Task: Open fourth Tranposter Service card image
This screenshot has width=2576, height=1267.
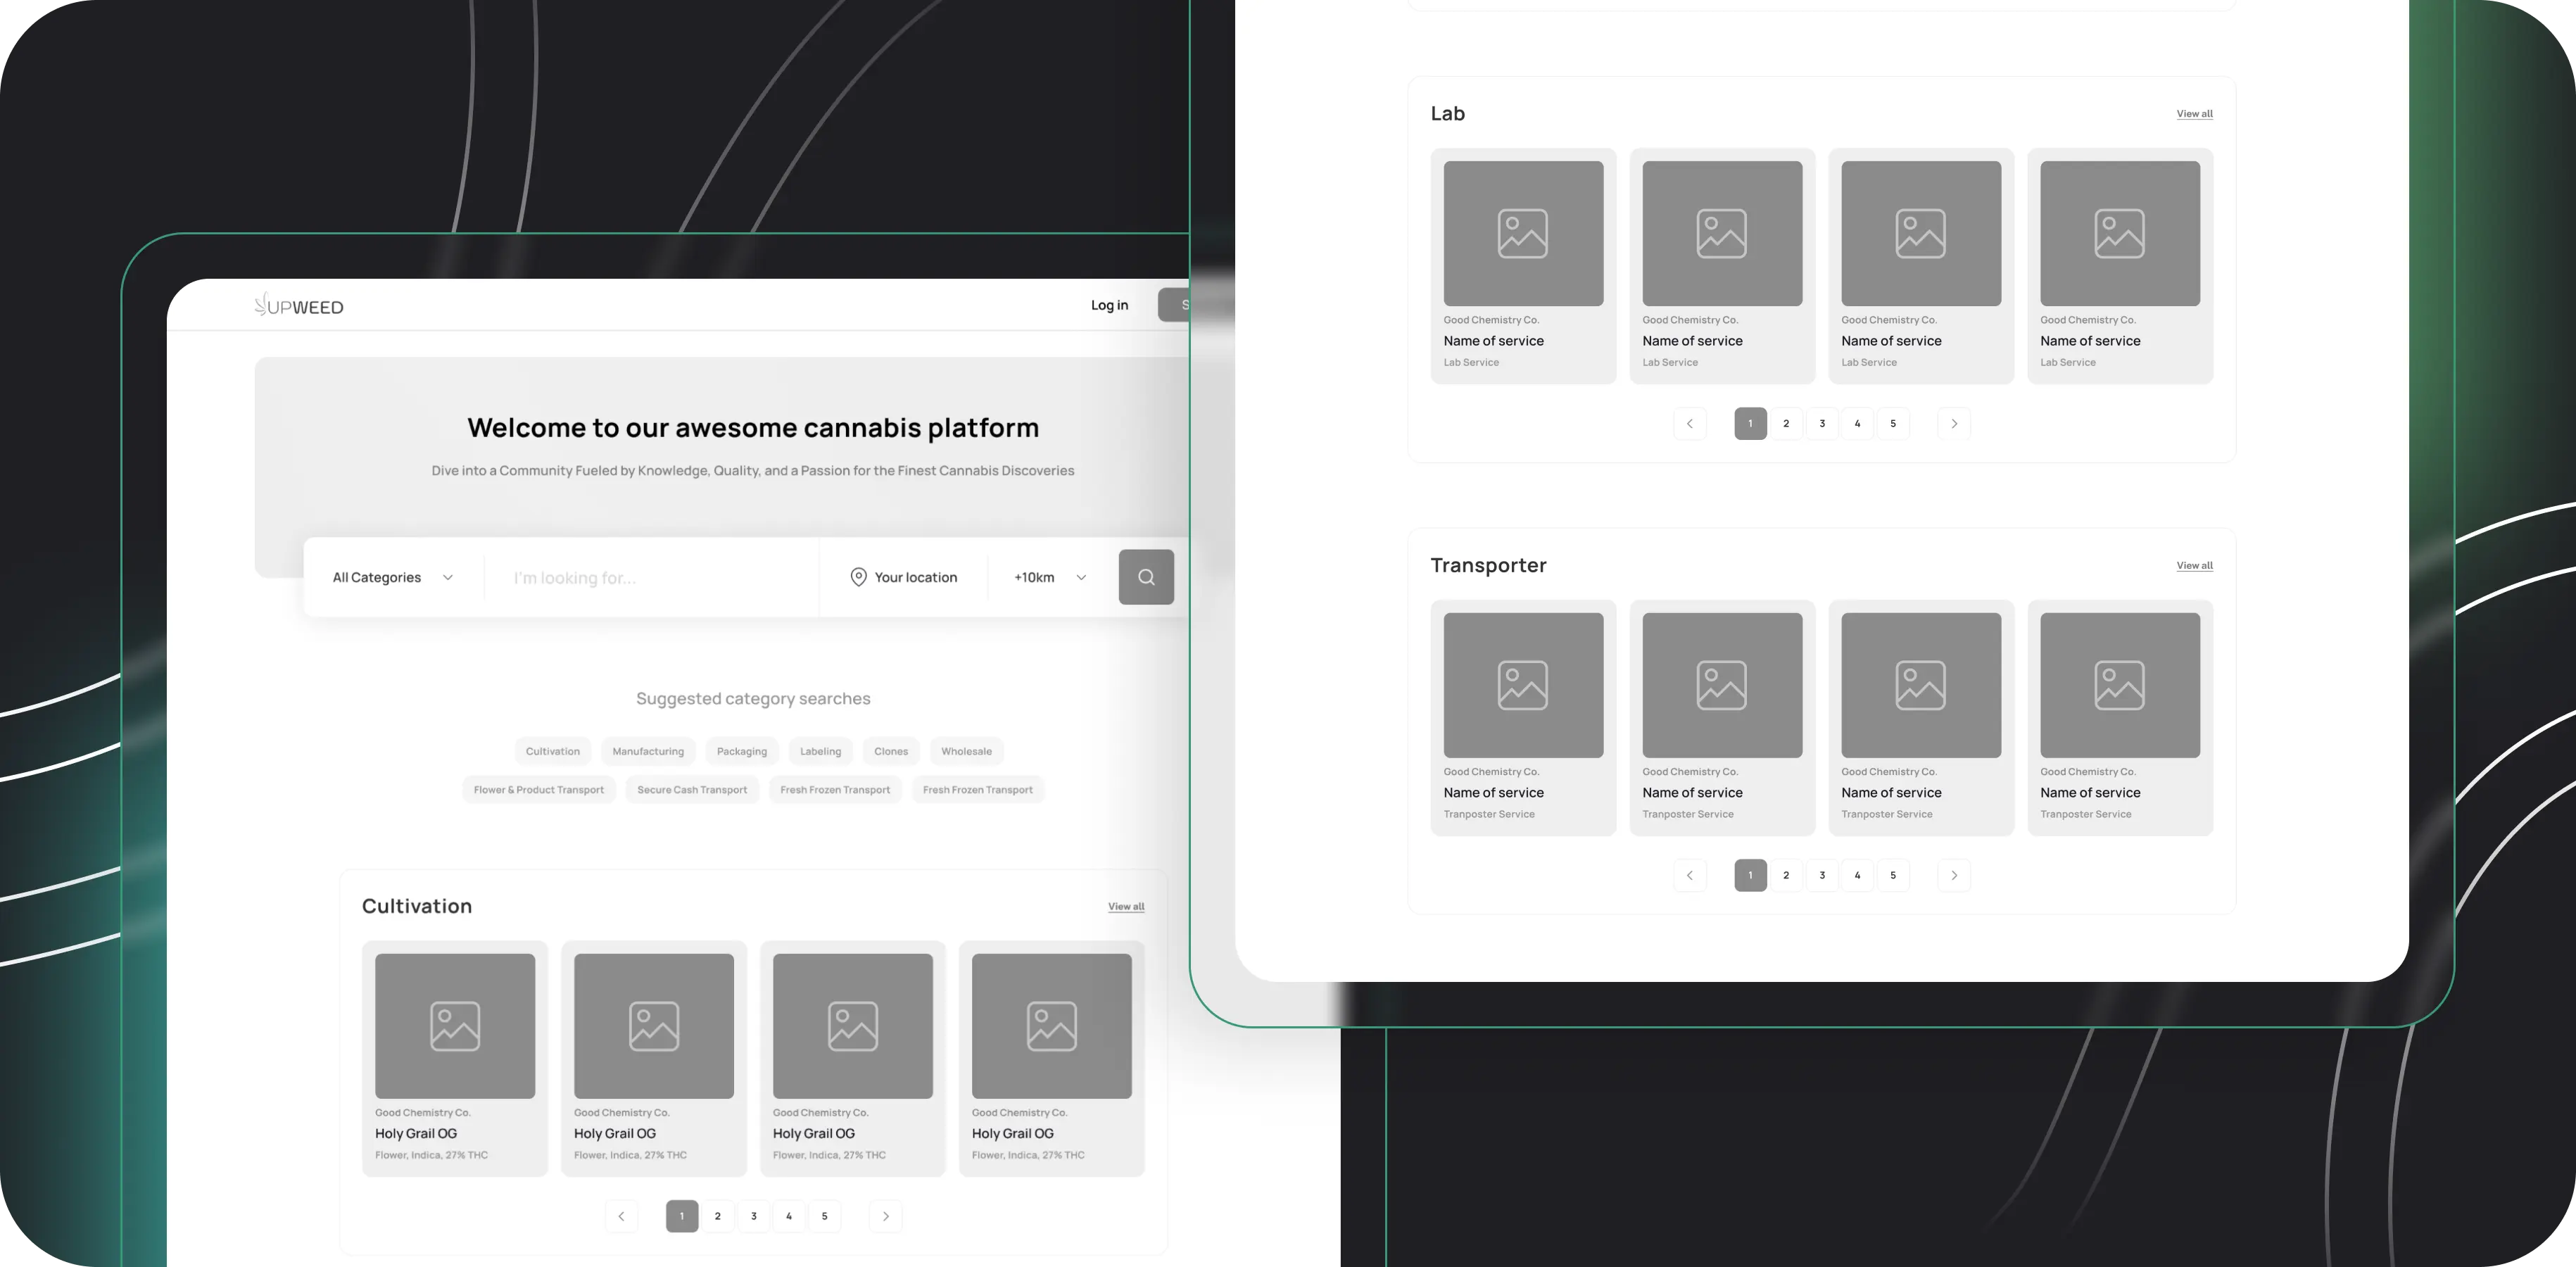Action: [2120, 685]
